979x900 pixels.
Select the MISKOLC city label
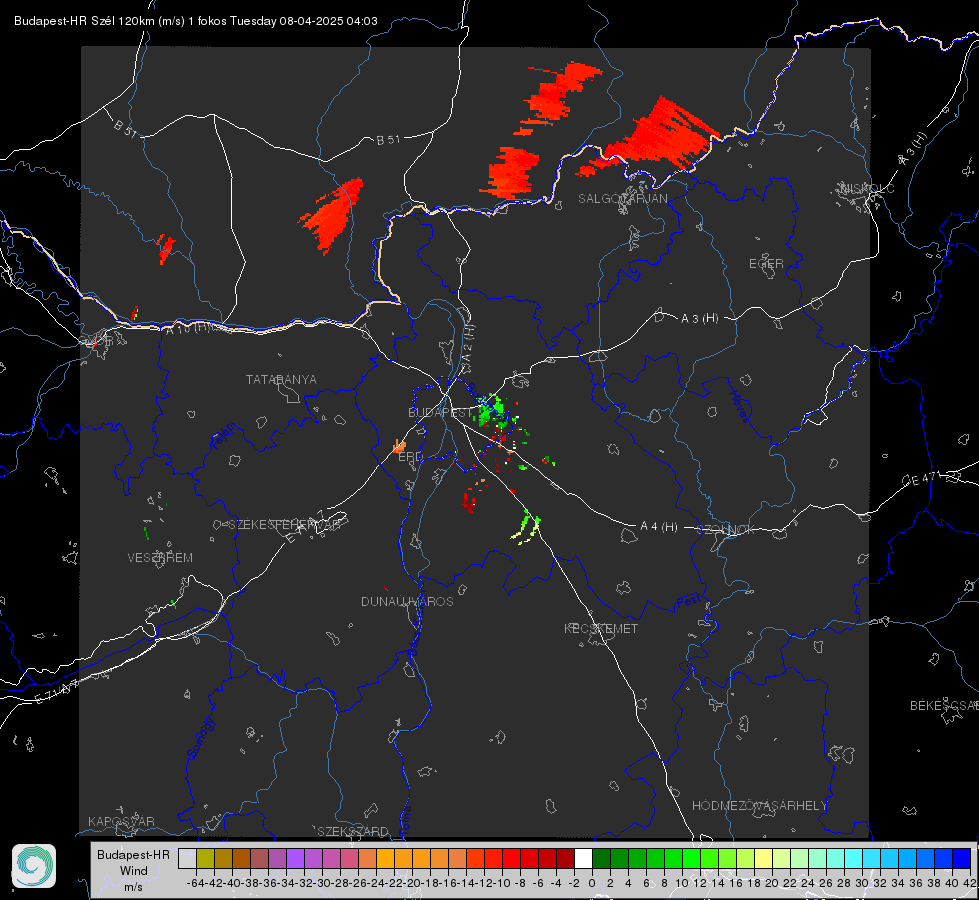pyautogui.click(x=867, y=188)
